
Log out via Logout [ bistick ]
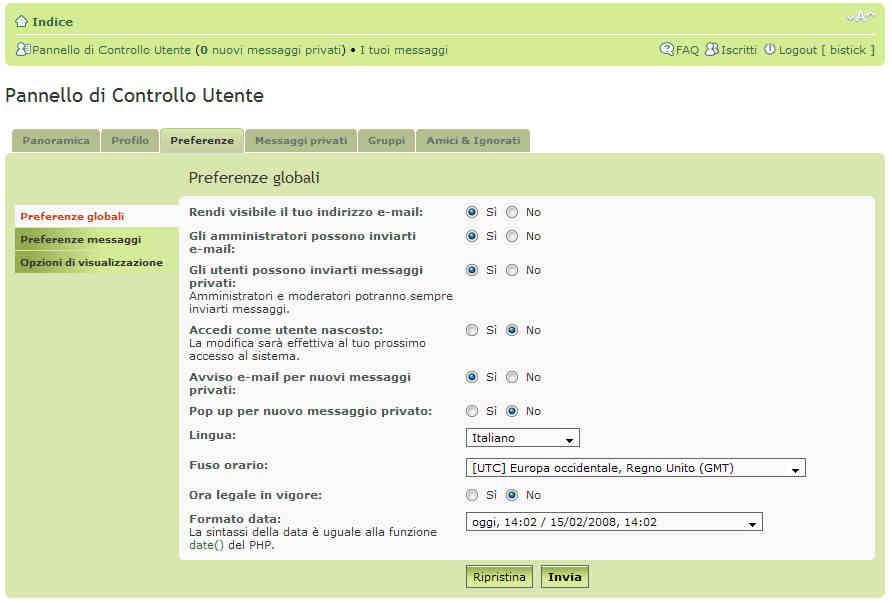click(x=827, y=50)
